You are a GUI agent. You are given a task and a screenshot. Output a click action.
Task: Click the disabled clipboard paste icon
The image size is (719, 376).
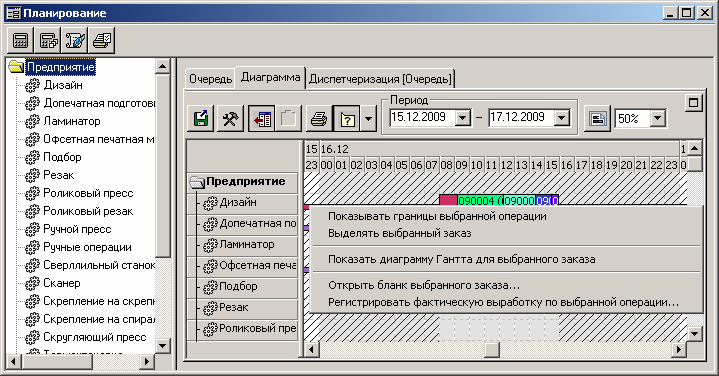(288, 119)
